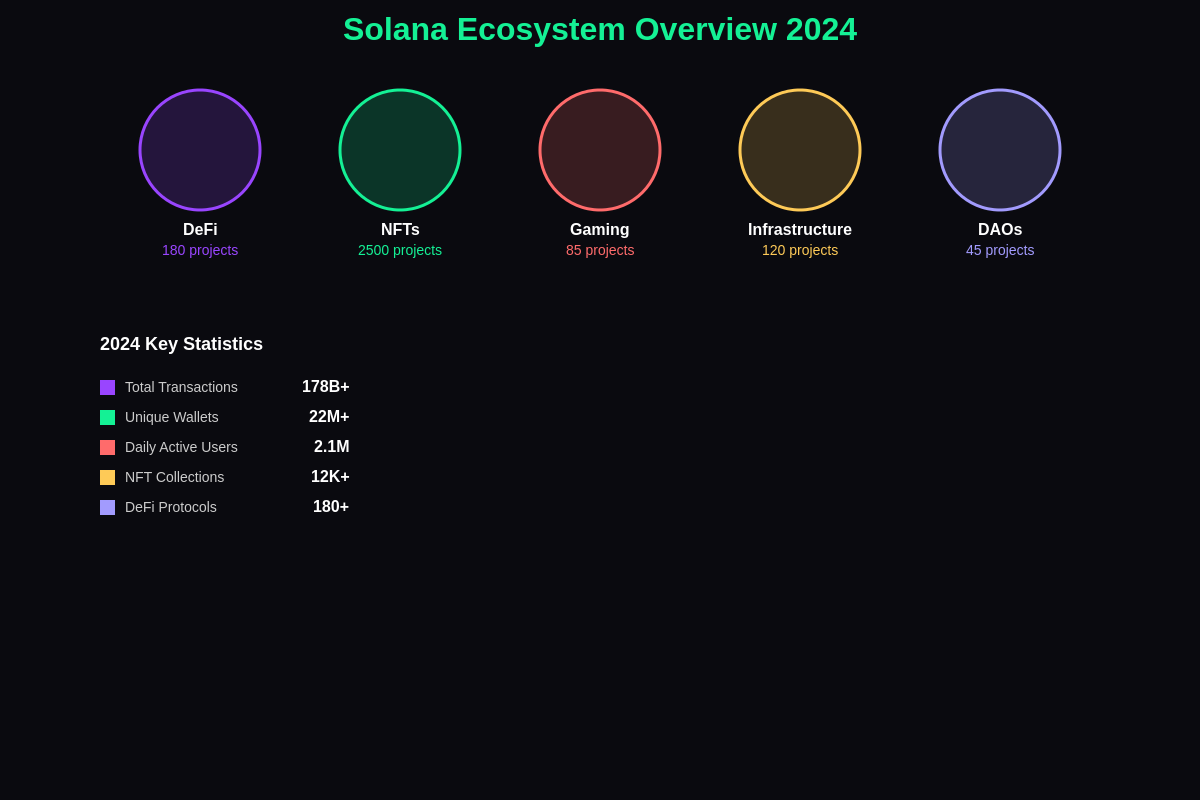This screenshot has height=800, width=1200.
Task: Click the Solana Ecosystem Overview 2024 title
Action: pos(600,29)
